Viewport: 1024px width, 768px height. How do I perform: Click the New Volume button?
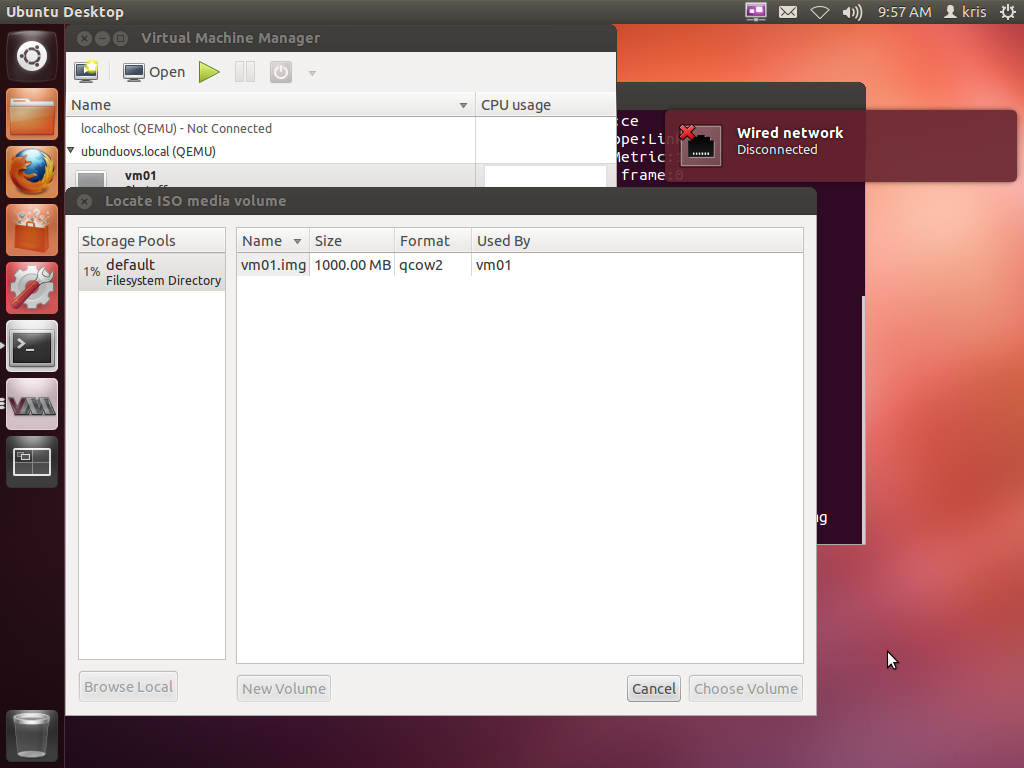pos(283,688)
